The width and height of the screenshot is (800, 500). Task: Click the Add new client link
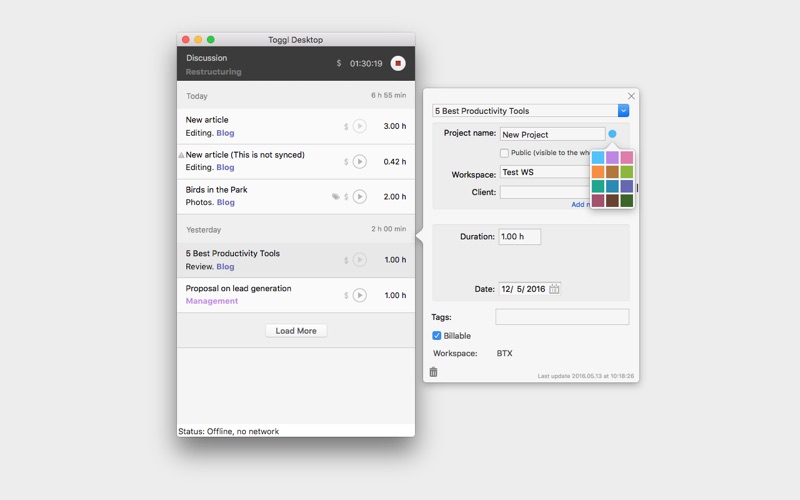[581, 204]
